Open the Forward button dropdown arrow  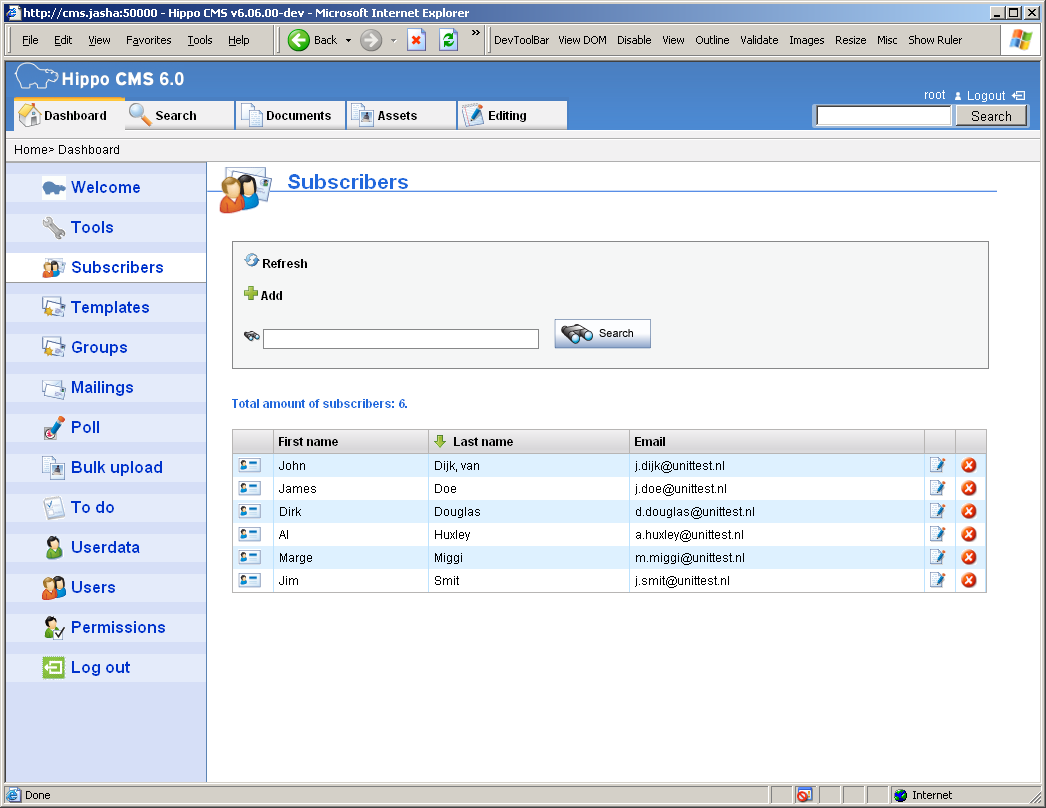393,40
